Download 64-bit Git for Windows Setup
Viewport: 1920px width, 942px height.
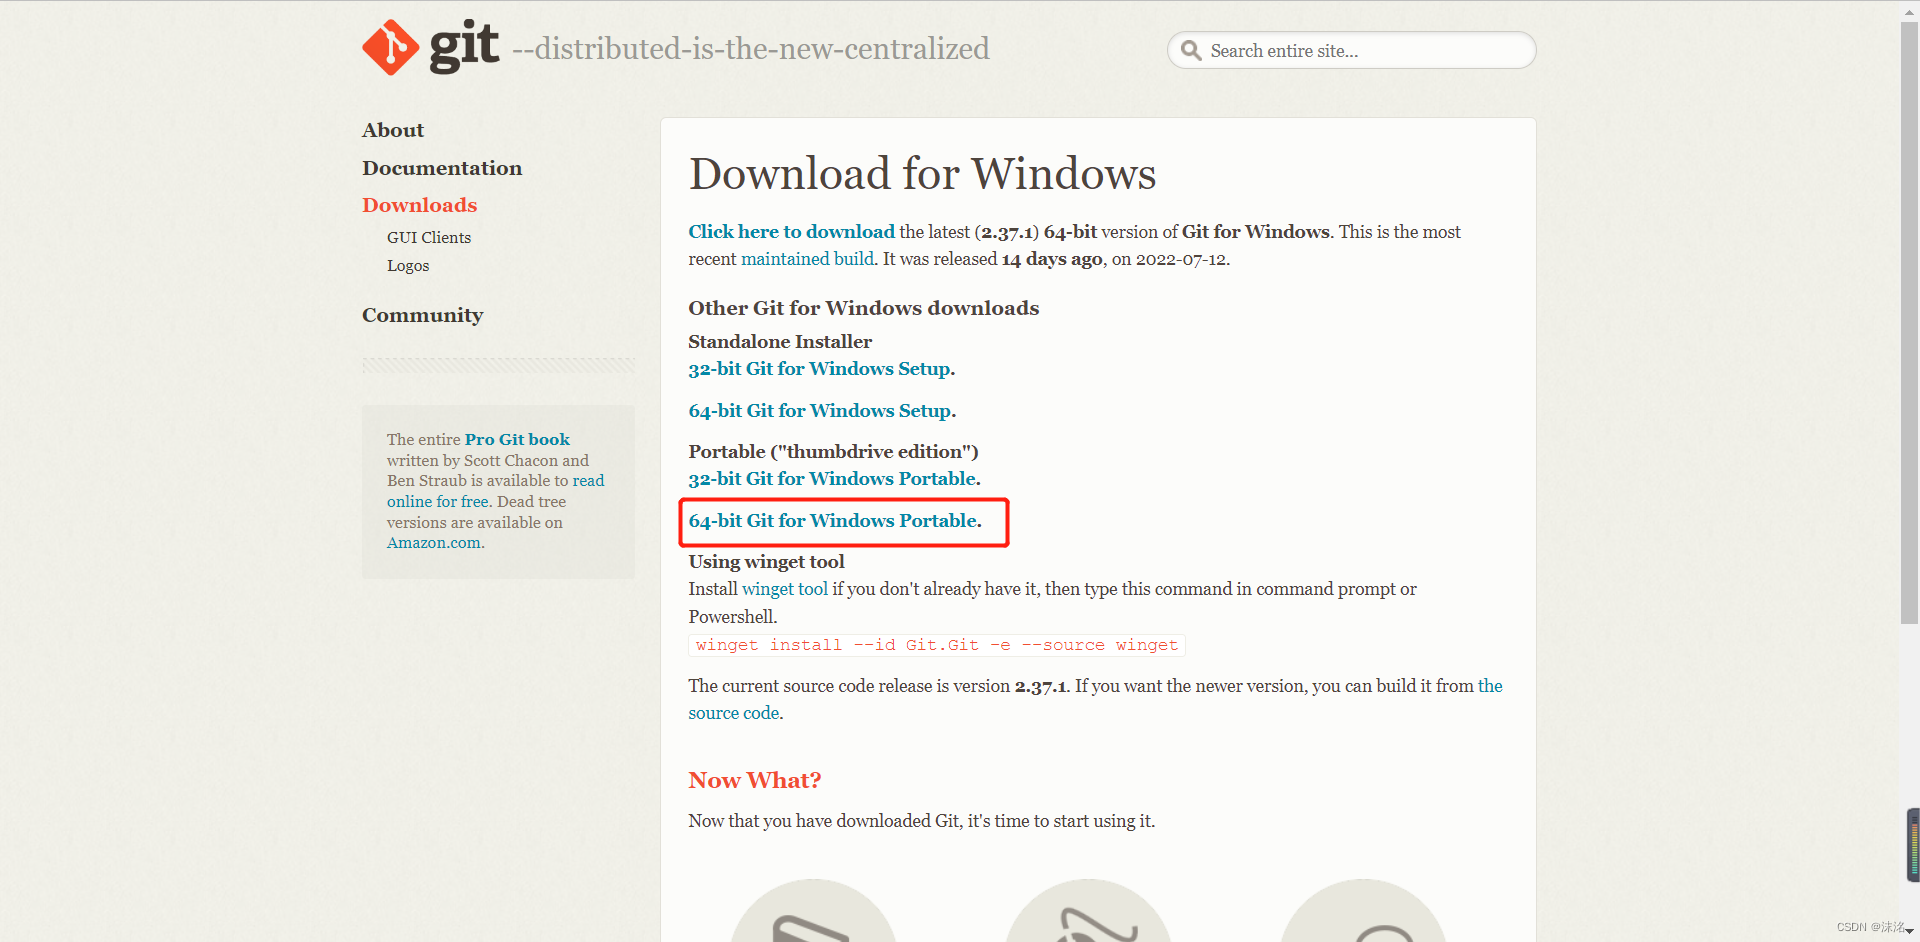click(822, 411)
